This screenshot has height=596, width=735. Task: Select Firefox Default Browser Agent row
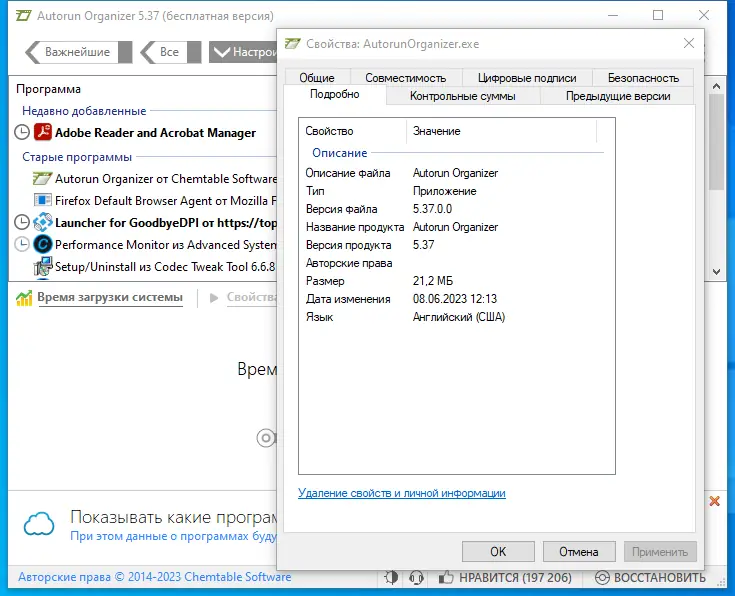pos(143,201)
